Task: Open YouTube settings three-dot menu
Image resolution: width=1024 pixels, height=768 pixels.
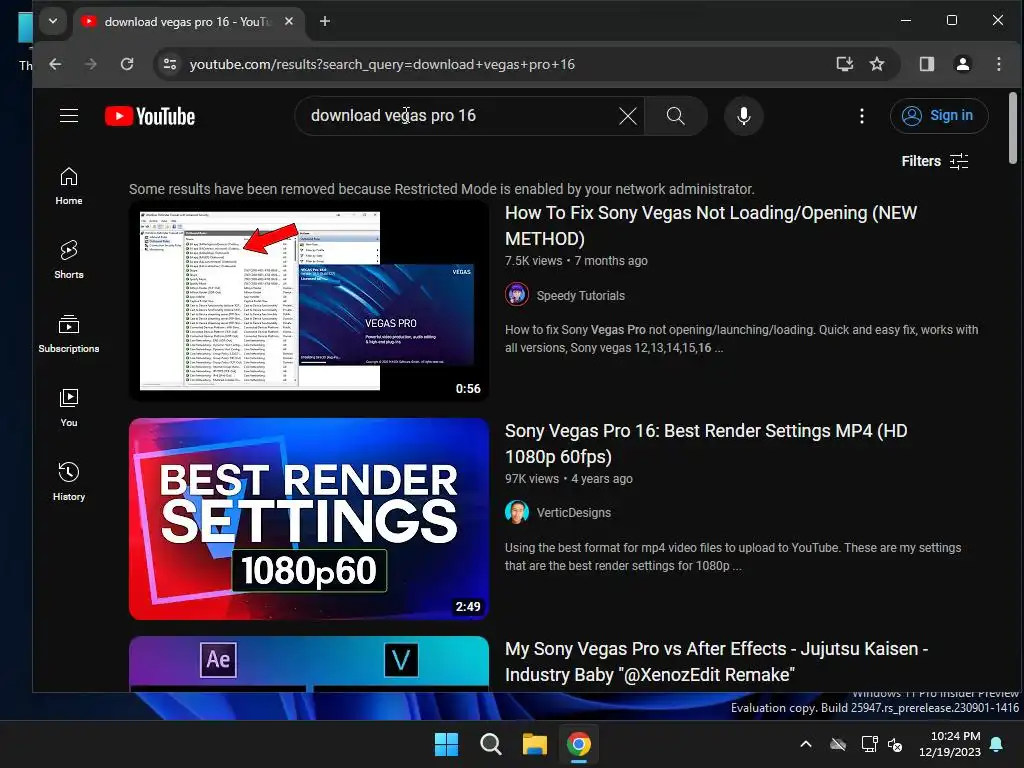Action: (862, 116)
